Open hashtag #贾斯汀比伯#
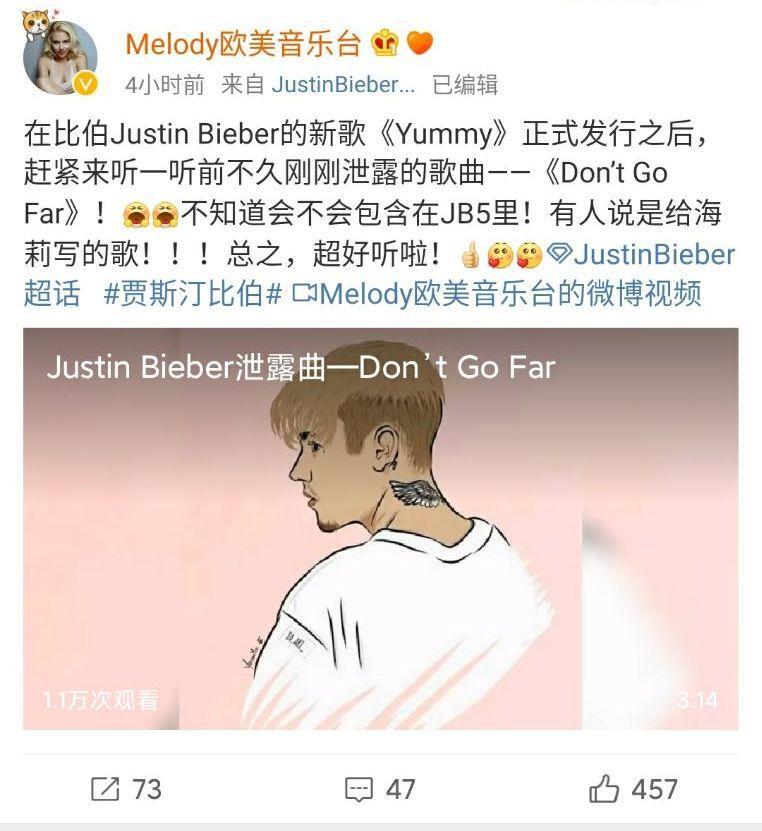The image size is (762, 831). click(192, 294)
